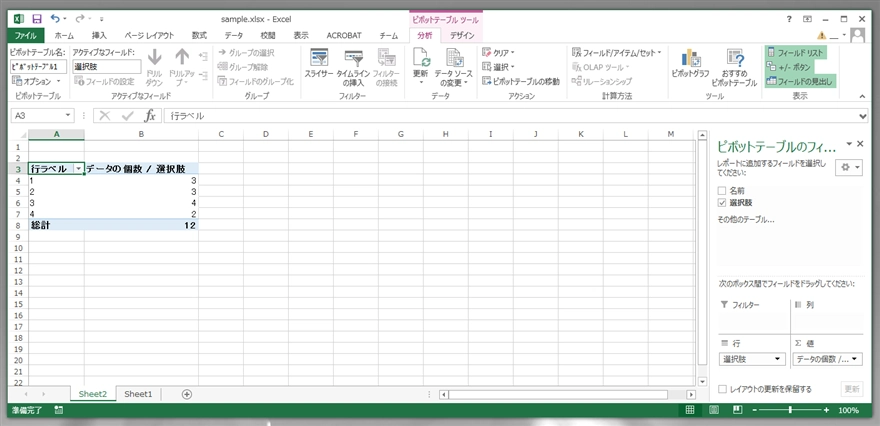Click the 校閲 (Review) ribbon tab
This screenshot has height=426, width=880.
[x=268, y=35]
